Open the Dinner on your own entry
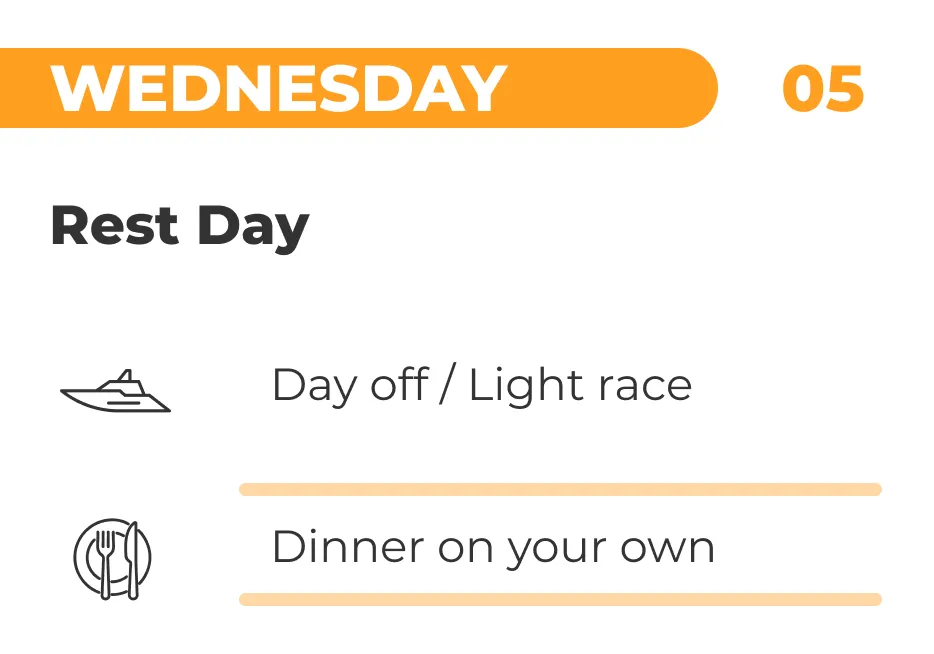934x654 pixels. point(493,547)
